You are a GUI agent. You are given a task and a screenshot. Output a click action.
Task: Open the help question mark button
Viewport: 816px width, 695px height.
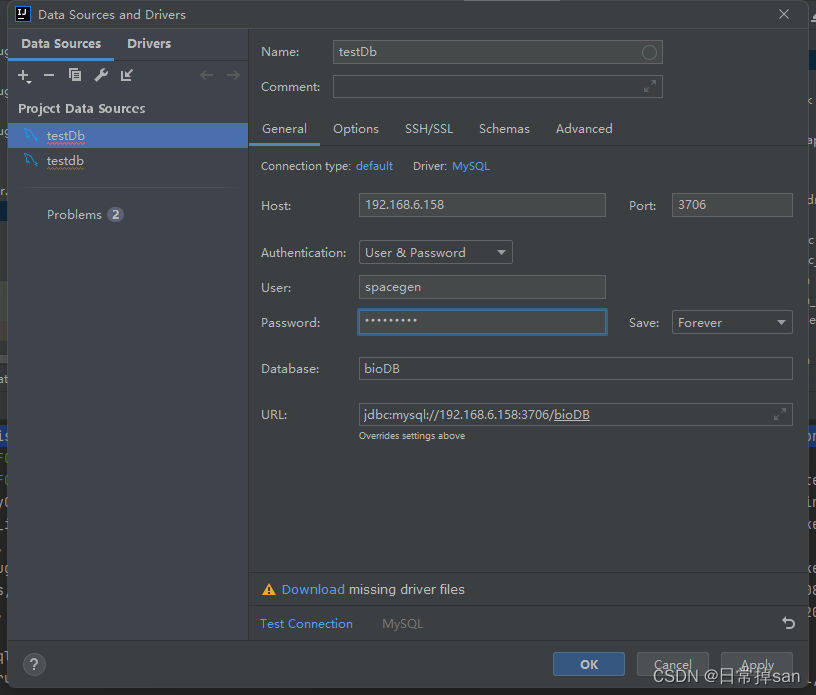34,664
